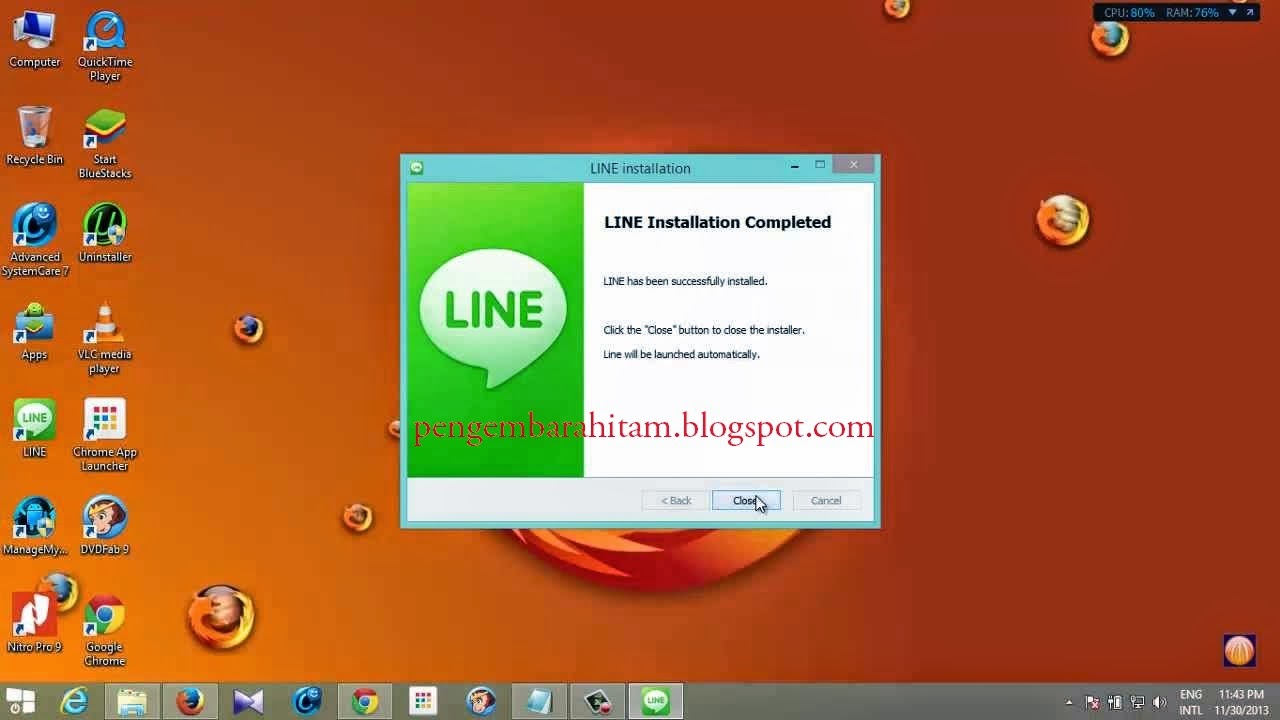Image resolution: width=1280 pixels, height=720 pixels.
Task: Launch VLC media player shortcut
Action: (x=105, y=339)
